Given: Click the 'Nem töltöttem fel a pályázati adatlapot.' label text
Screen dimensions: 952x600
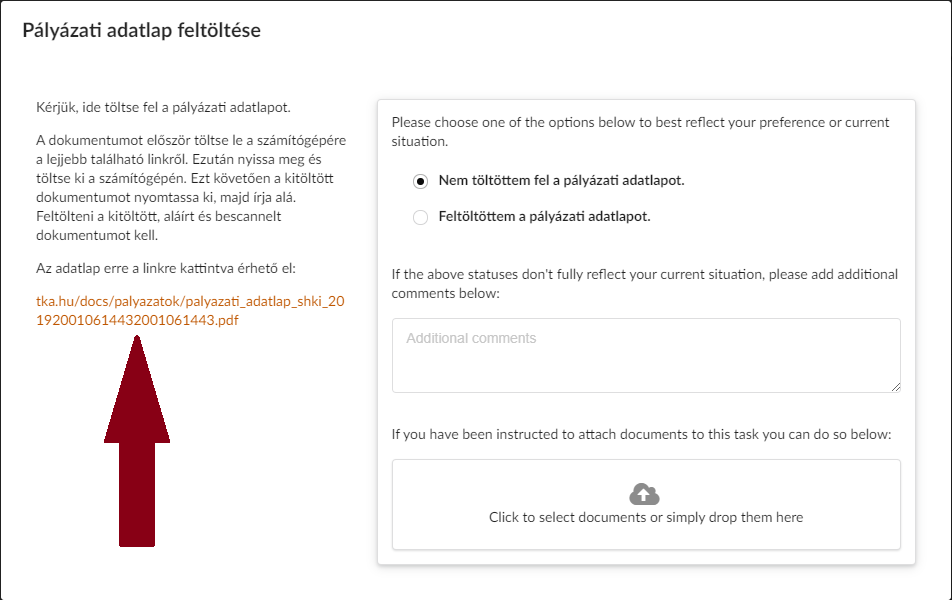Looking at the screenshot, I should click(561, 180).
